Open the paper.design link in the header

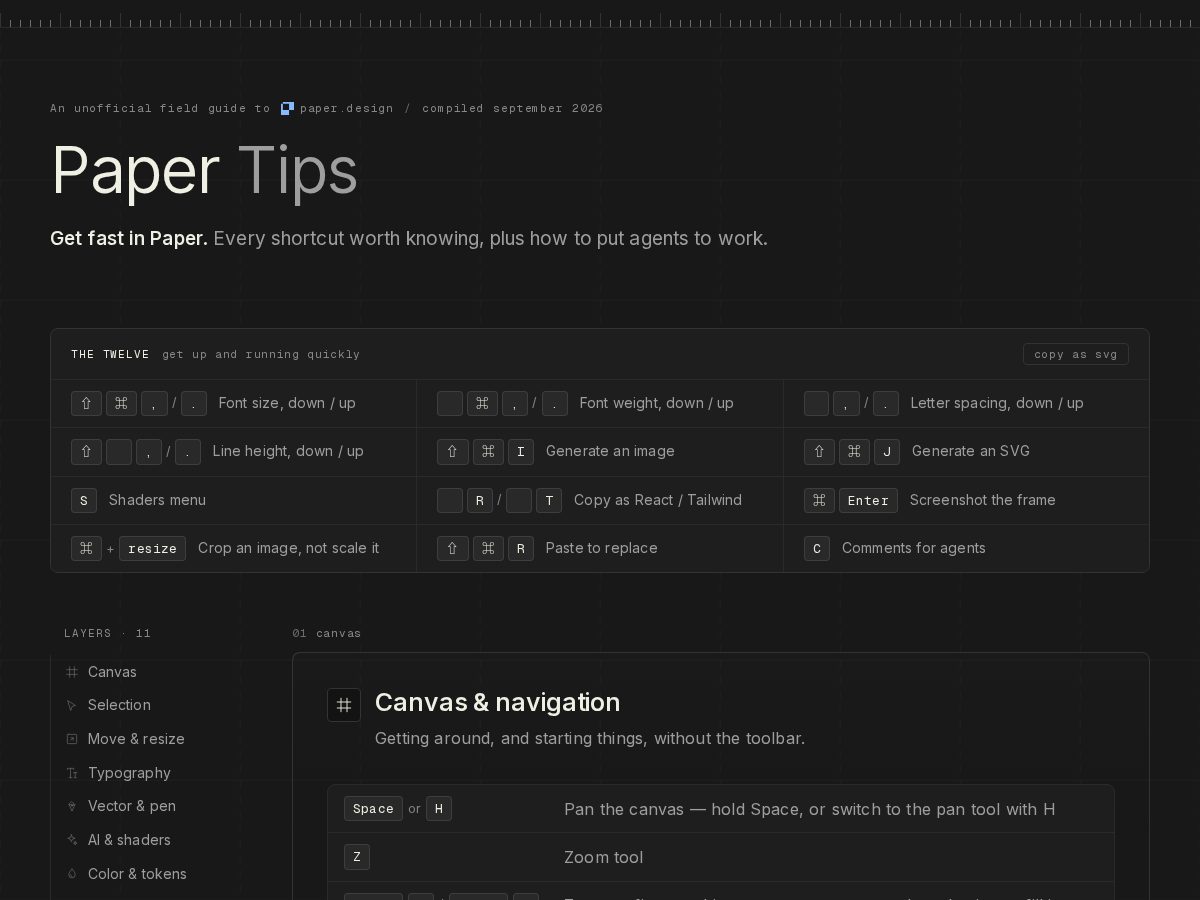pyautogui.click(x=337, y=108)
